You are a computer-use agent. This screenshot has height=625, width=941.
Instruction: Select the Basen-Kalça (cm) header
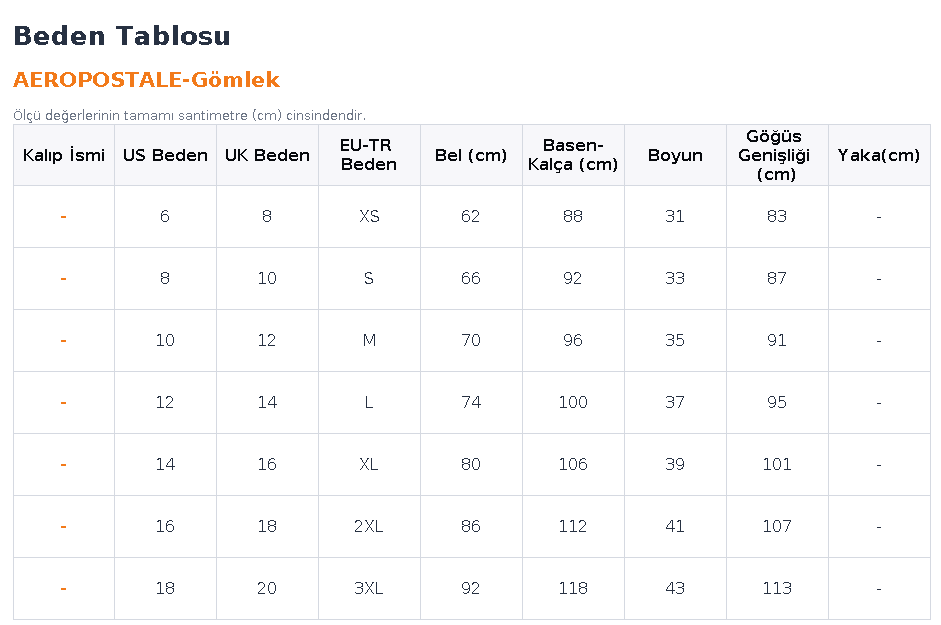[x=573, y=155]
